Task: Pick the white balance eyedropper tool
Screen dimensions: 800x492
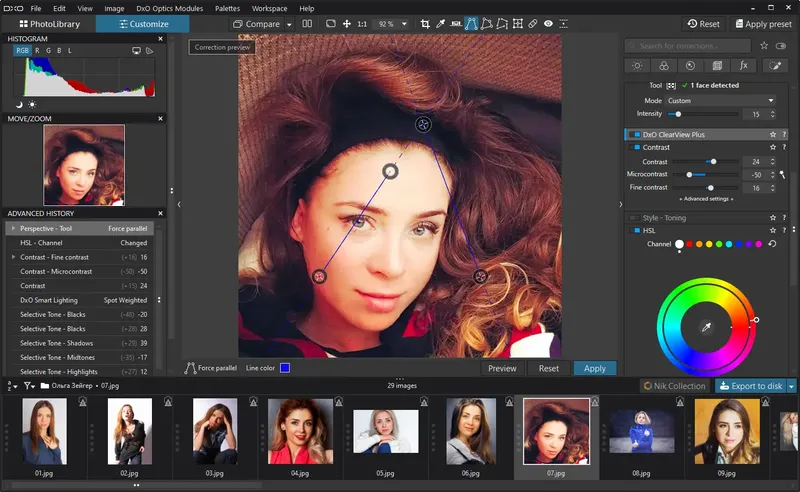Action: point(440,24)
